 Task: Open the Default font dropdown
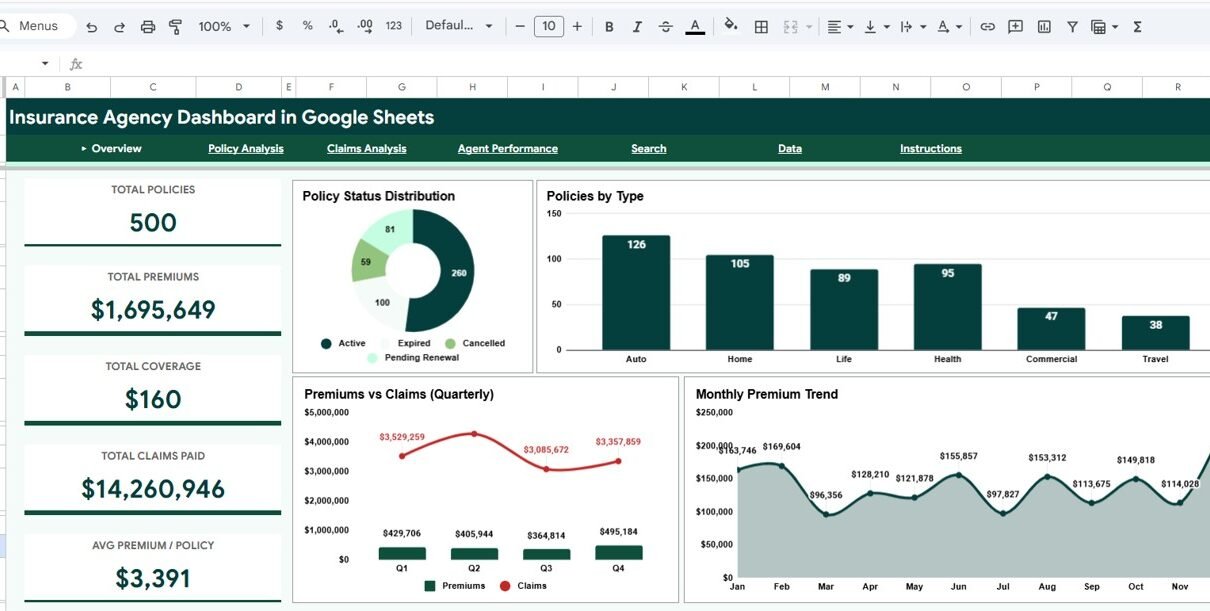tap(459, 26)
